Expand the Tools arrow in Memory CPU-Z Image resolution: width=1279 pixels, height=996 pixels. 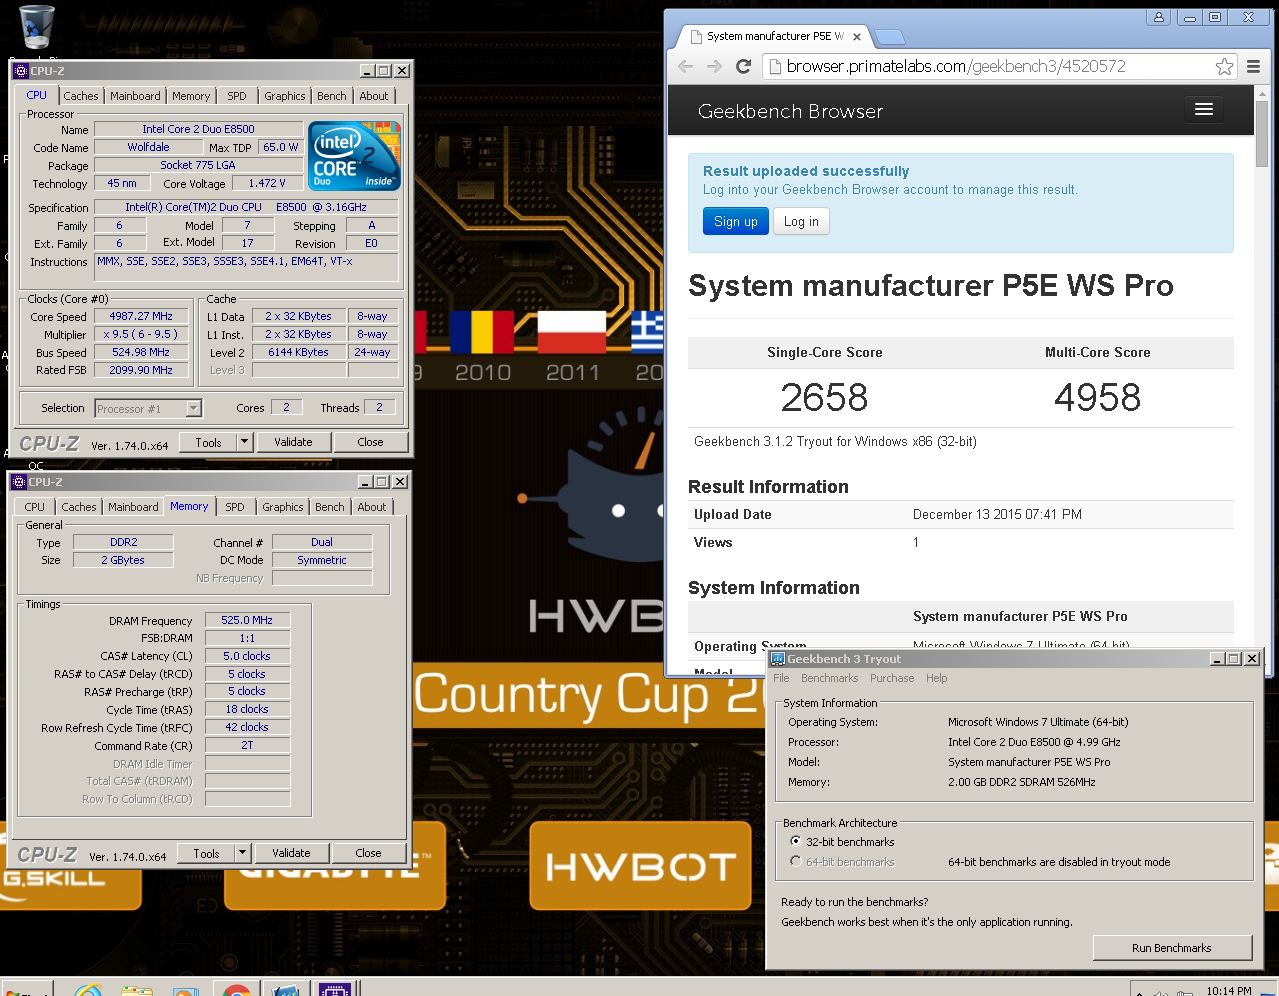(242, 853)
